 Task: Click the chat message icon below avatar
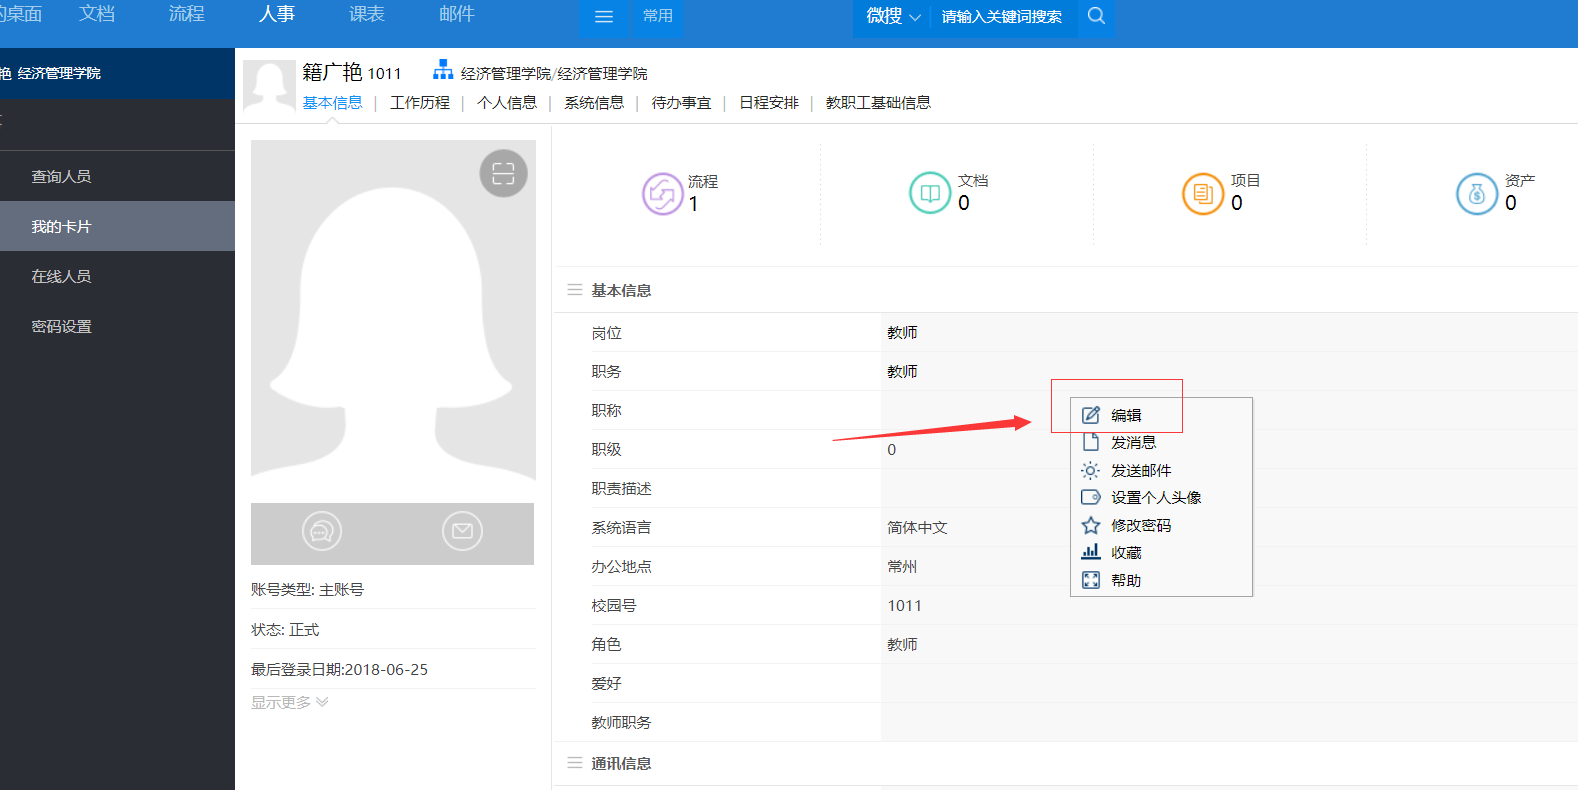(x=322, y=531)
